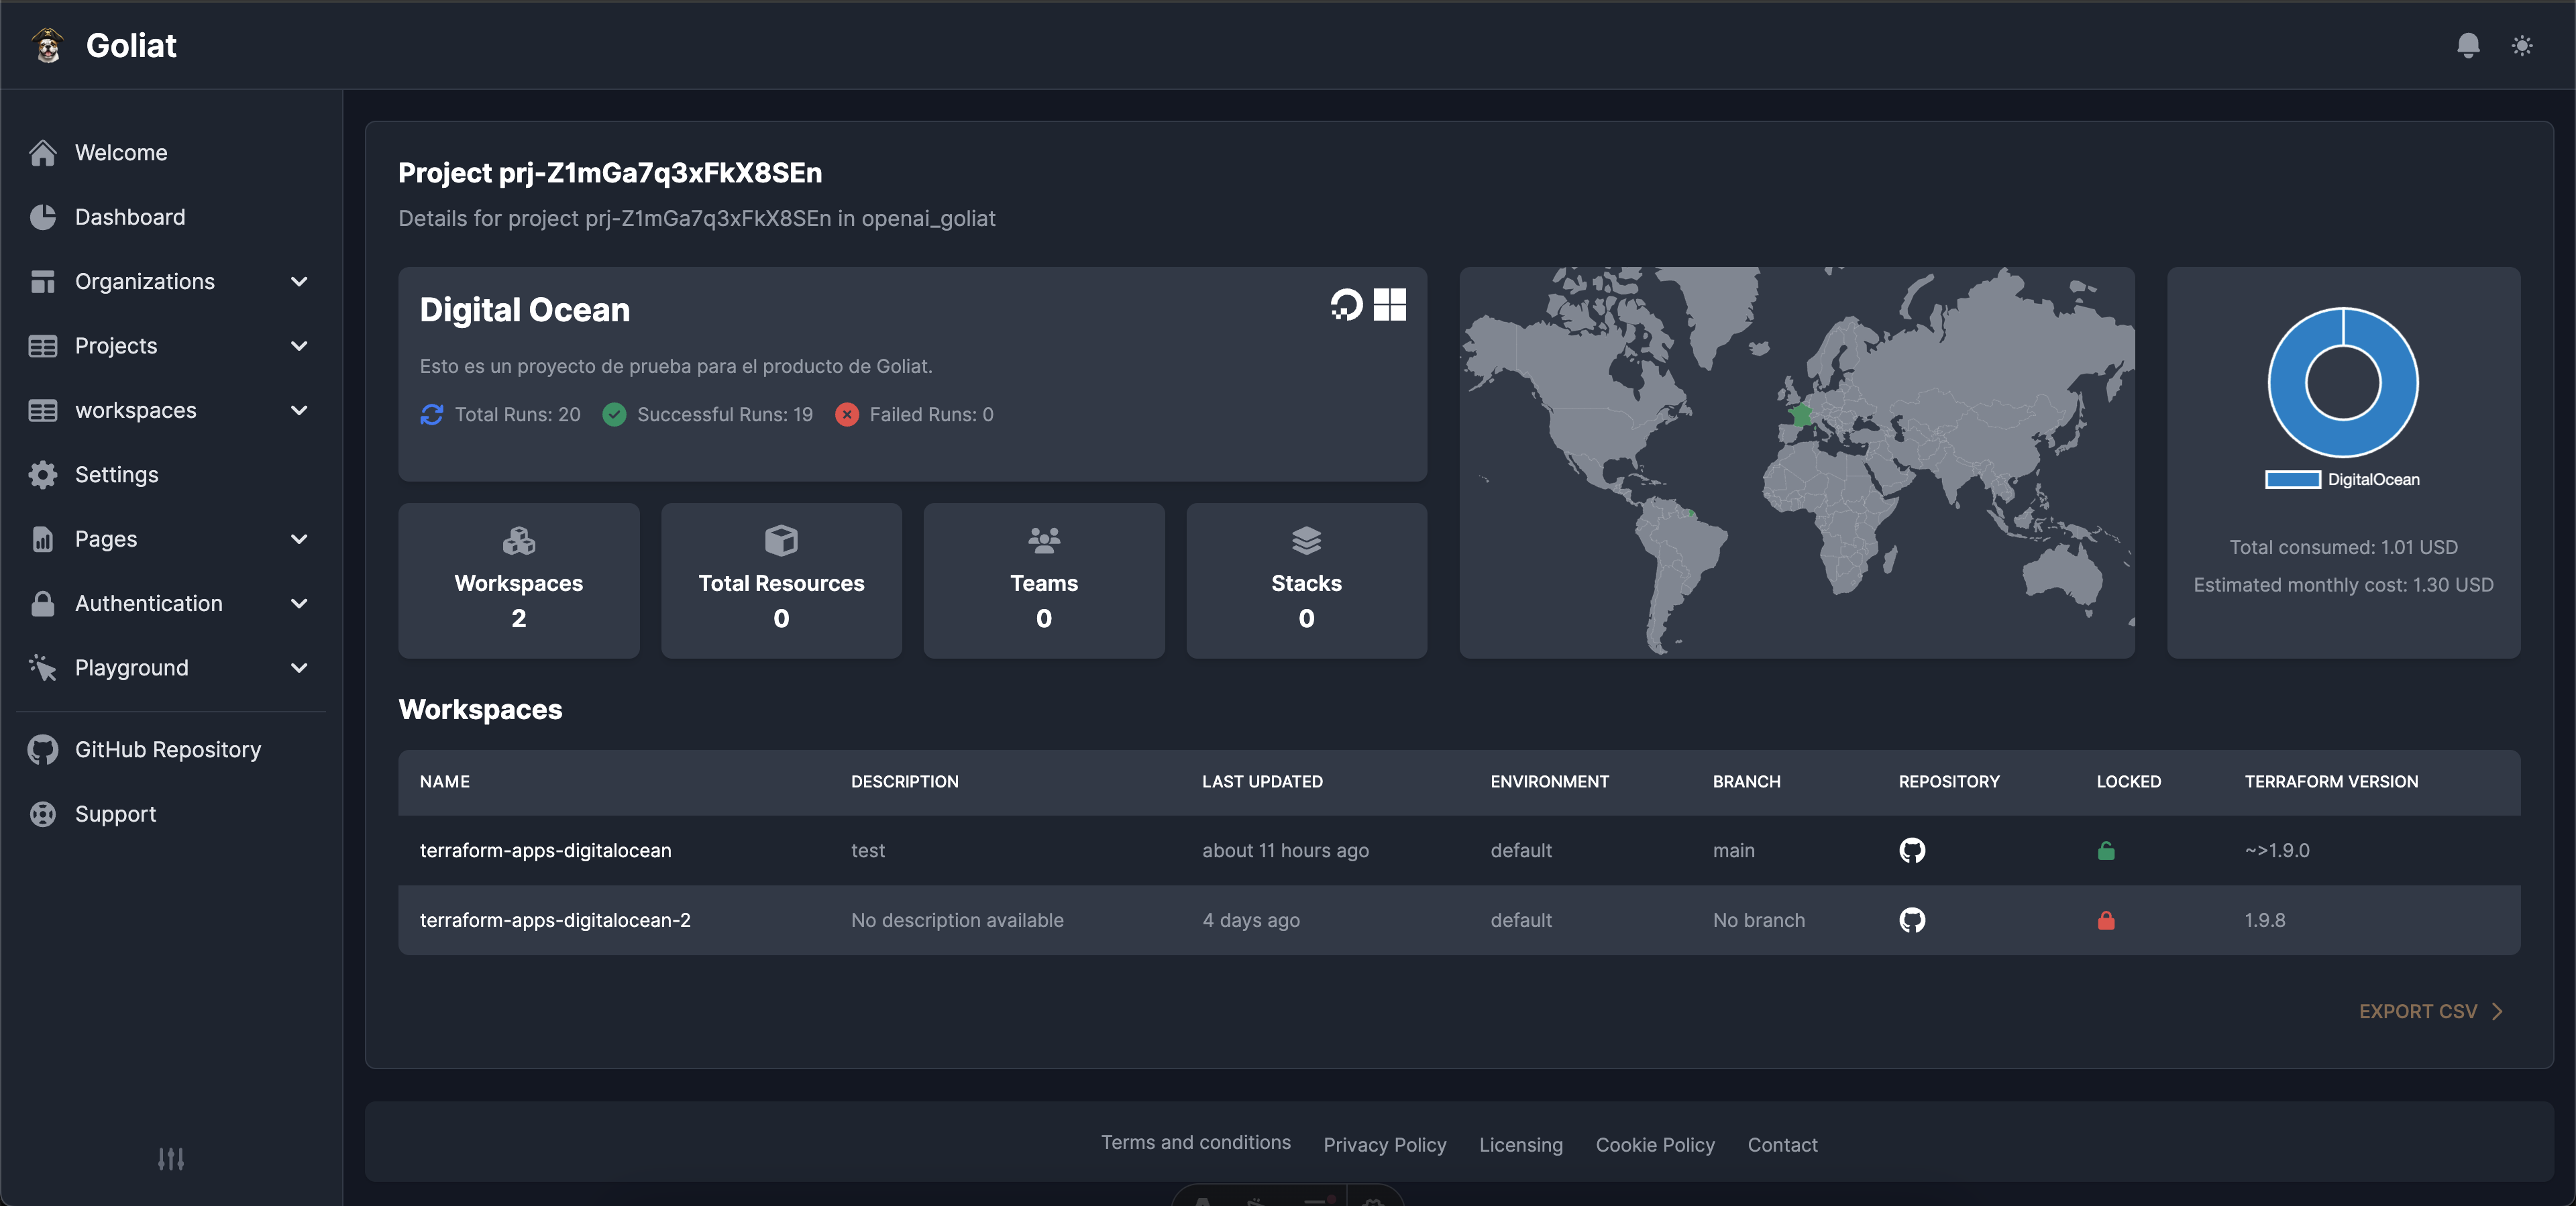Click the Projects sidebar icon

pos(42,346)
